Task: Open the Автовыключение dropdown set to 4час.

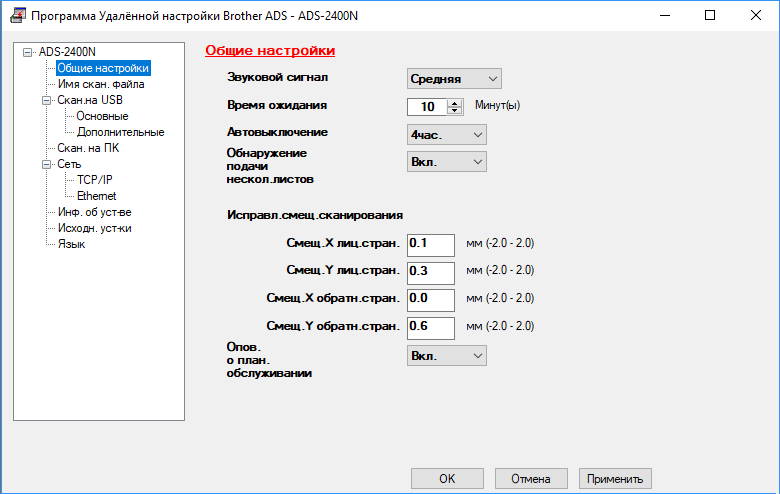Action: coord(447,134)
